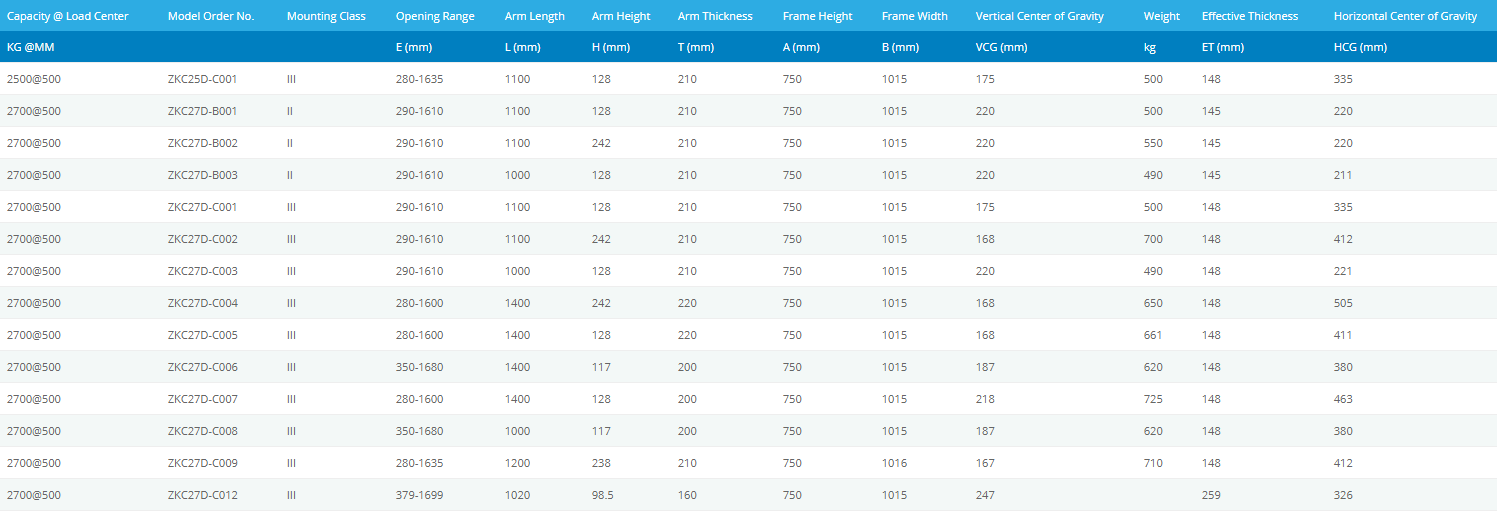The image size is (1497, 526).
Task: Click weight value '700'
Action: coord(1153,239)
